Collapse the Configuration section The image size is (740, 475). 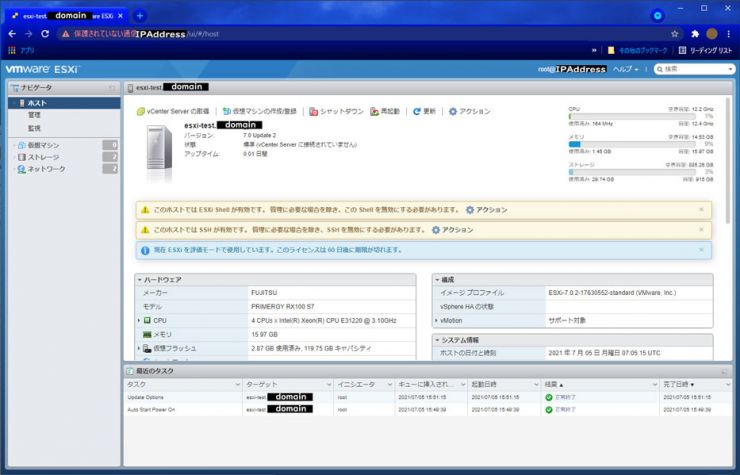(x=437, y=280)
